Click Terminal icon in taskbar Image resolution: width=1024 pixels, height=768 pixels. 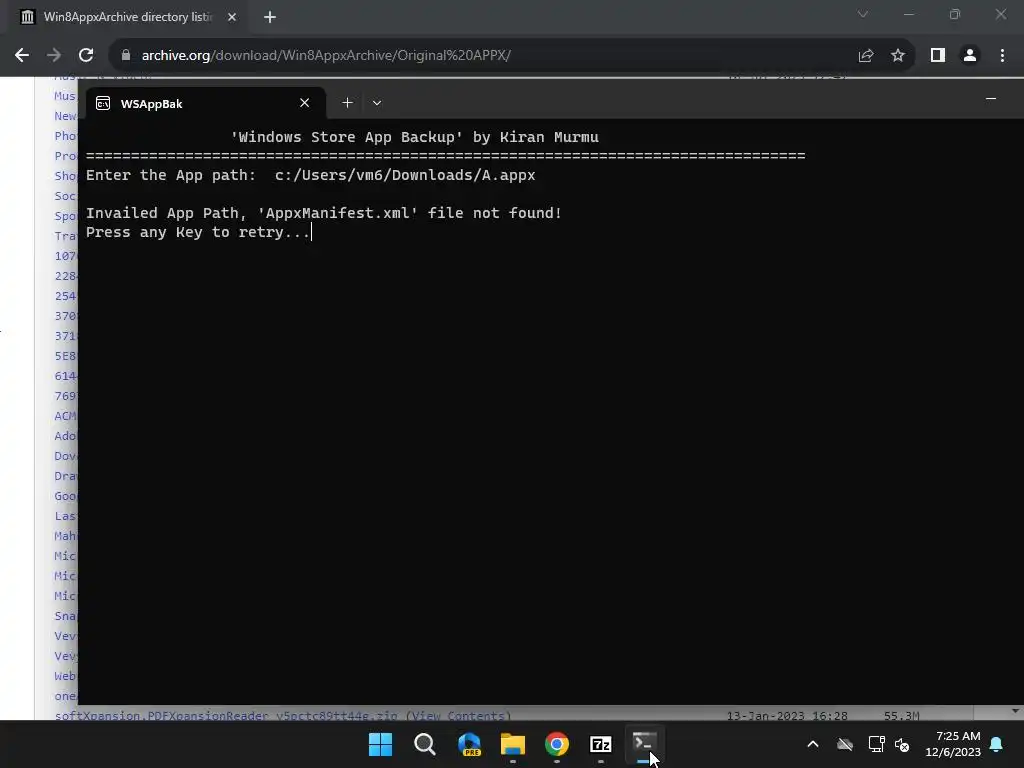[644, 744]
